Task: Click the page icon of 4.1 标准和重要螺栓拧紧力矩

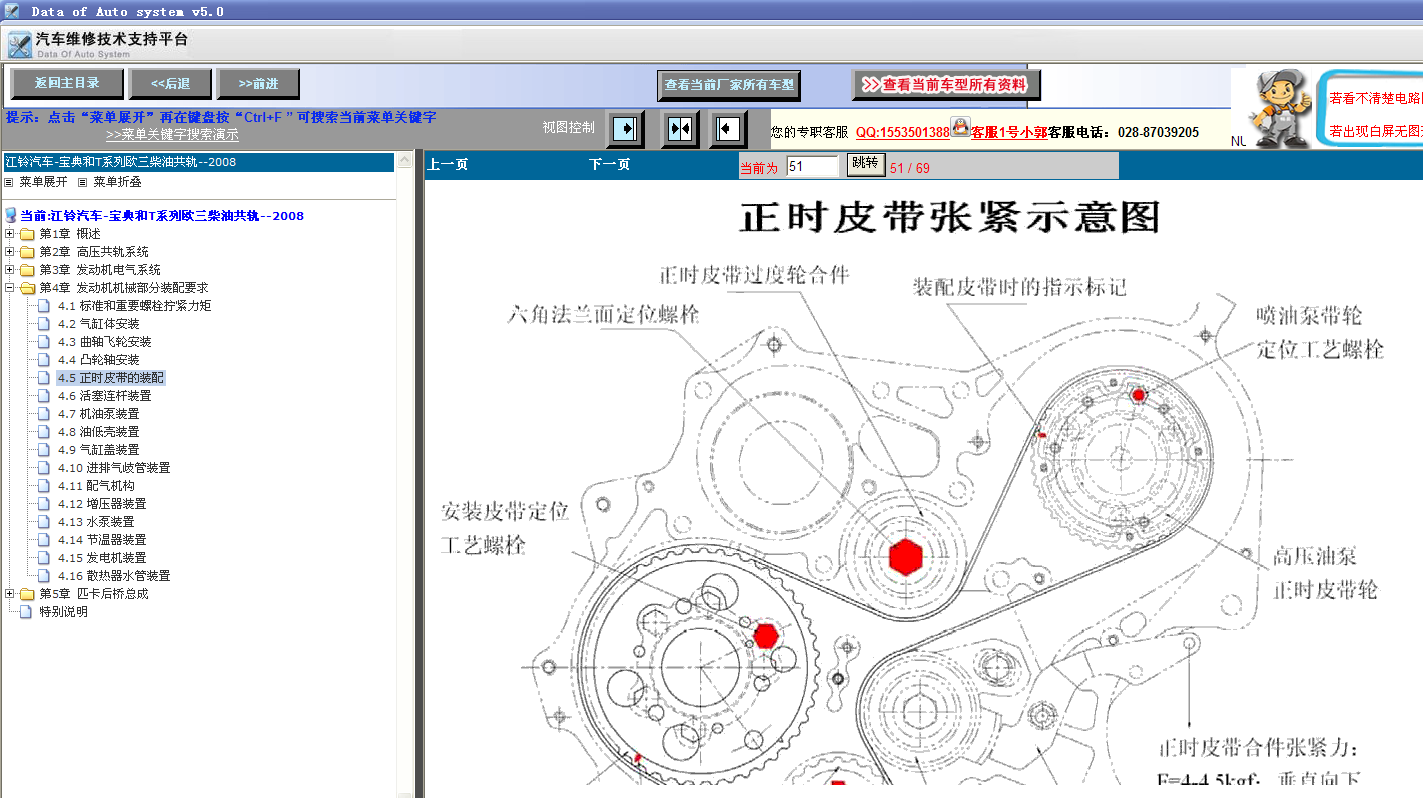Action: 44,306
